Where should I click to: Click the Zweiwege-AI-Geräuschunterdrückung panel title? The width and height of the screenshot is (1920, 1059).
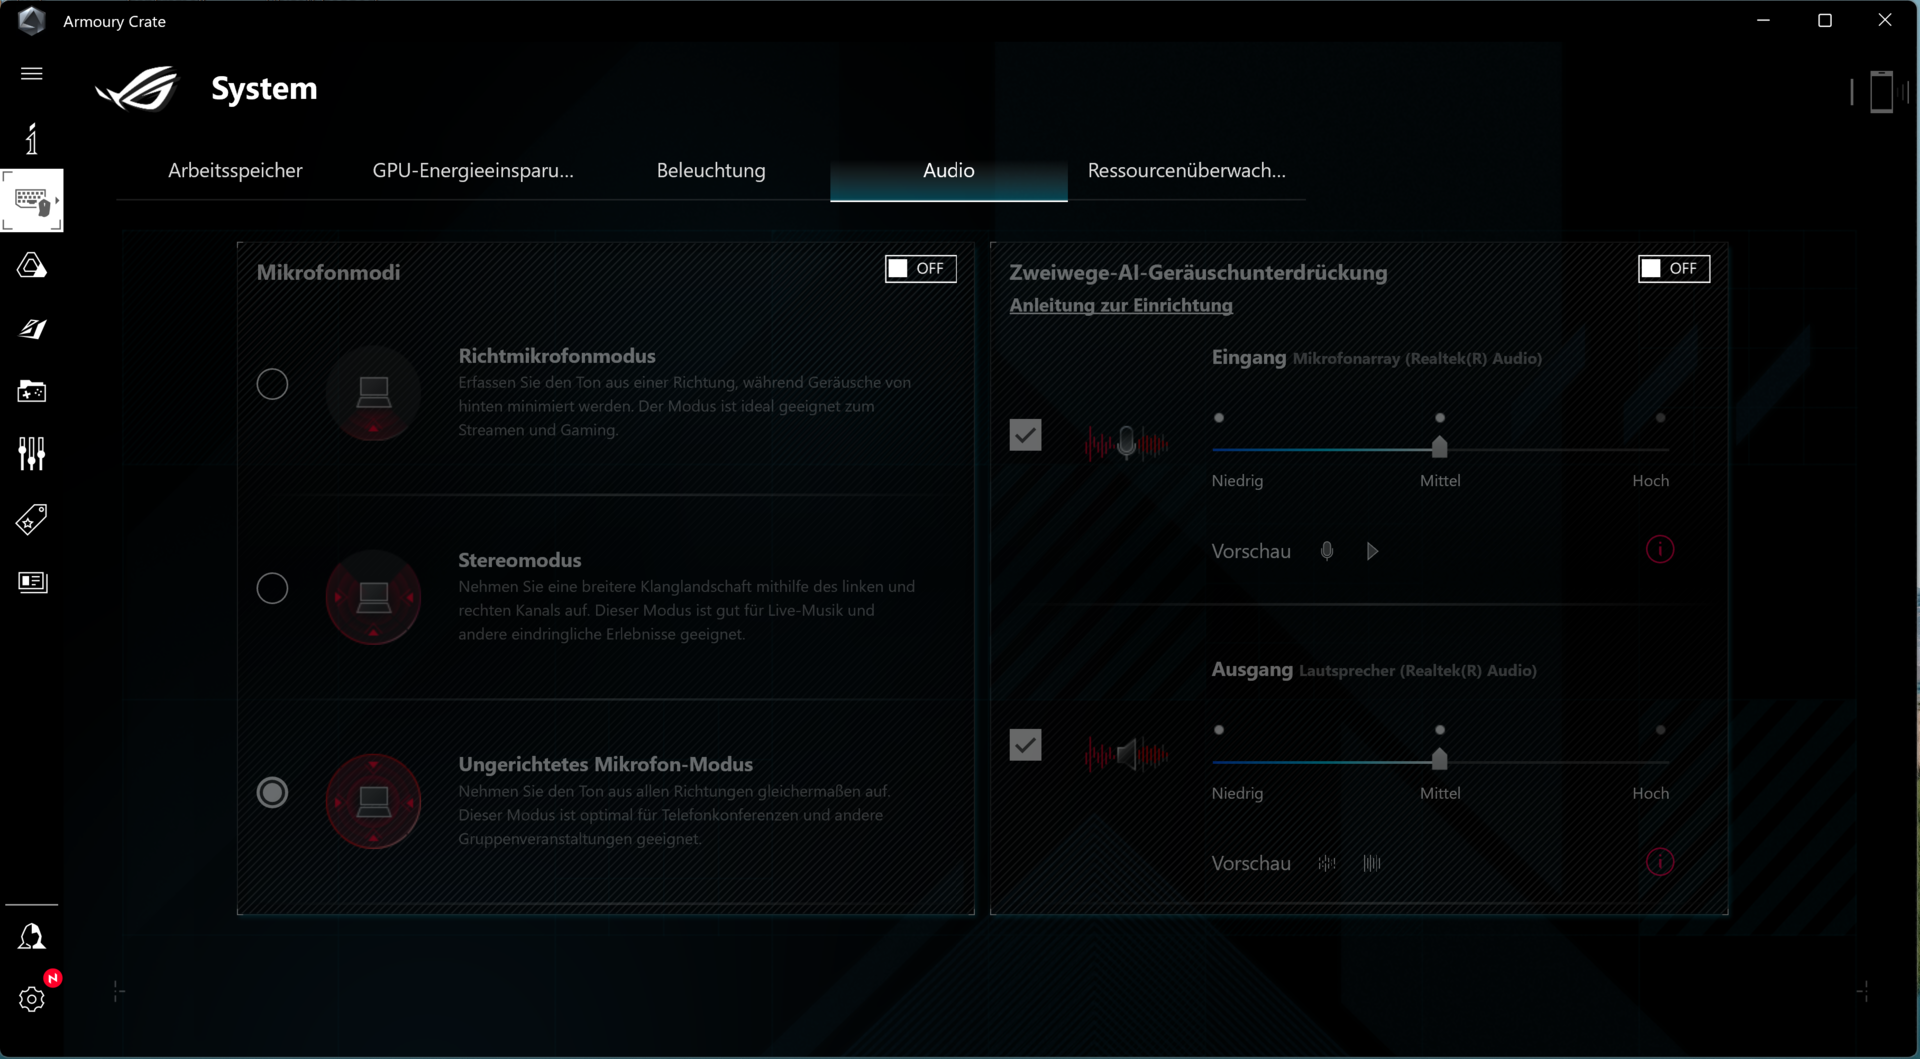1198,272
